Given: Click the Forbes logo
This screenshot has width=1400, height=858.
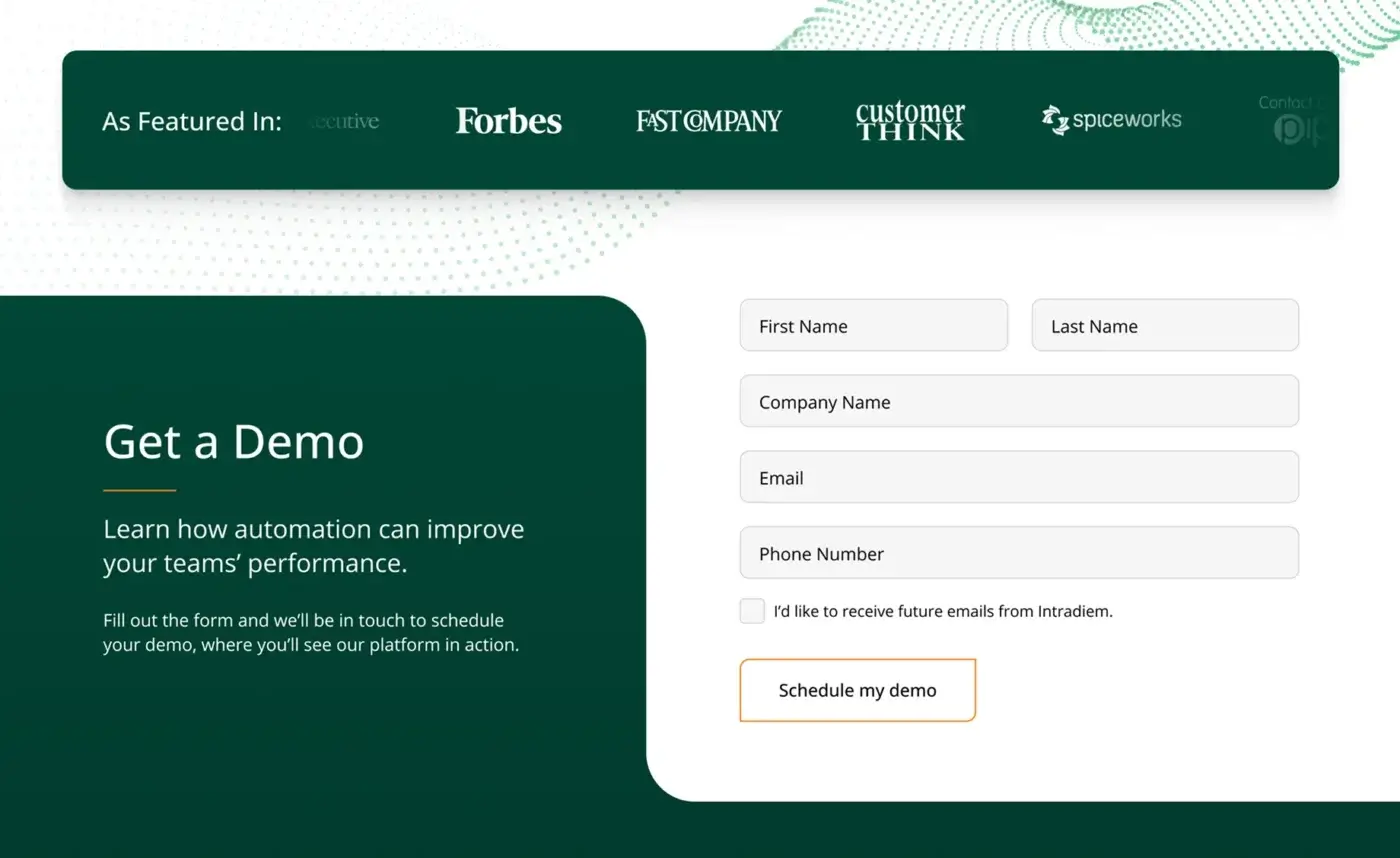Looking at the screenshot, I should click(508, 121).
